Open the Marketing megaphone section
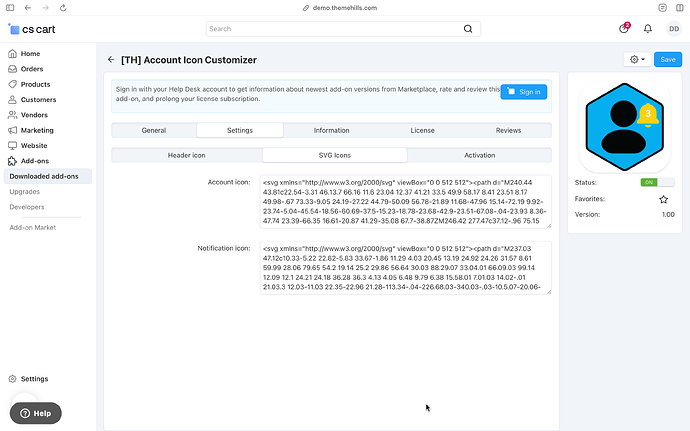This screenshot has height=431, width=690. (x=37, y=130)
